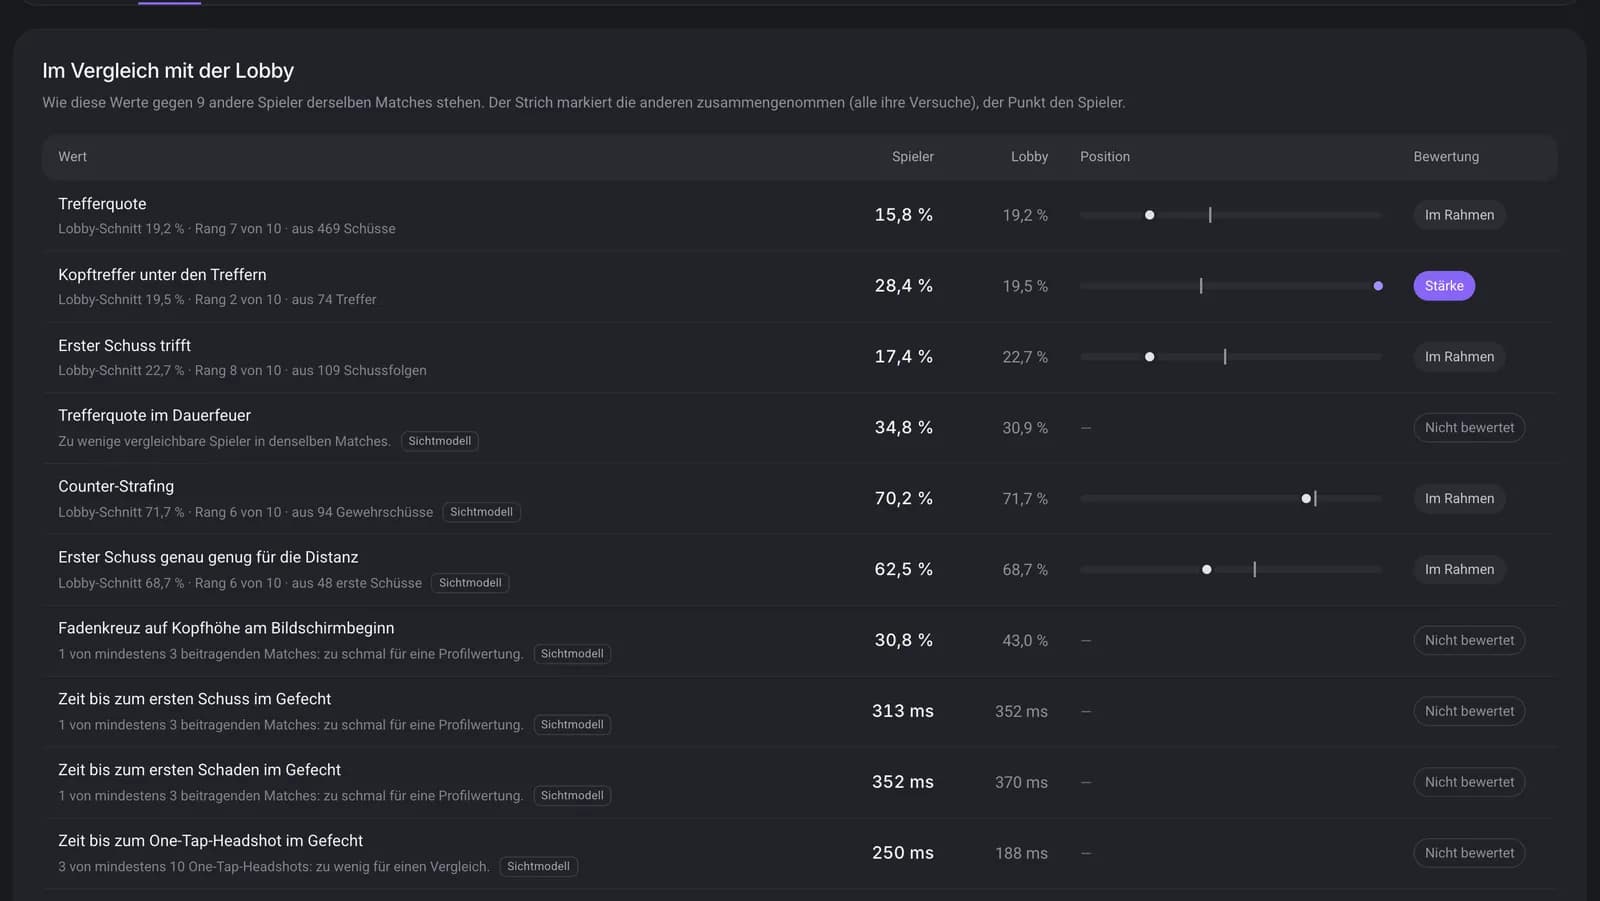
Task: Click the Spieler column header
Action: pyautogui.click(x=913, y=157)
